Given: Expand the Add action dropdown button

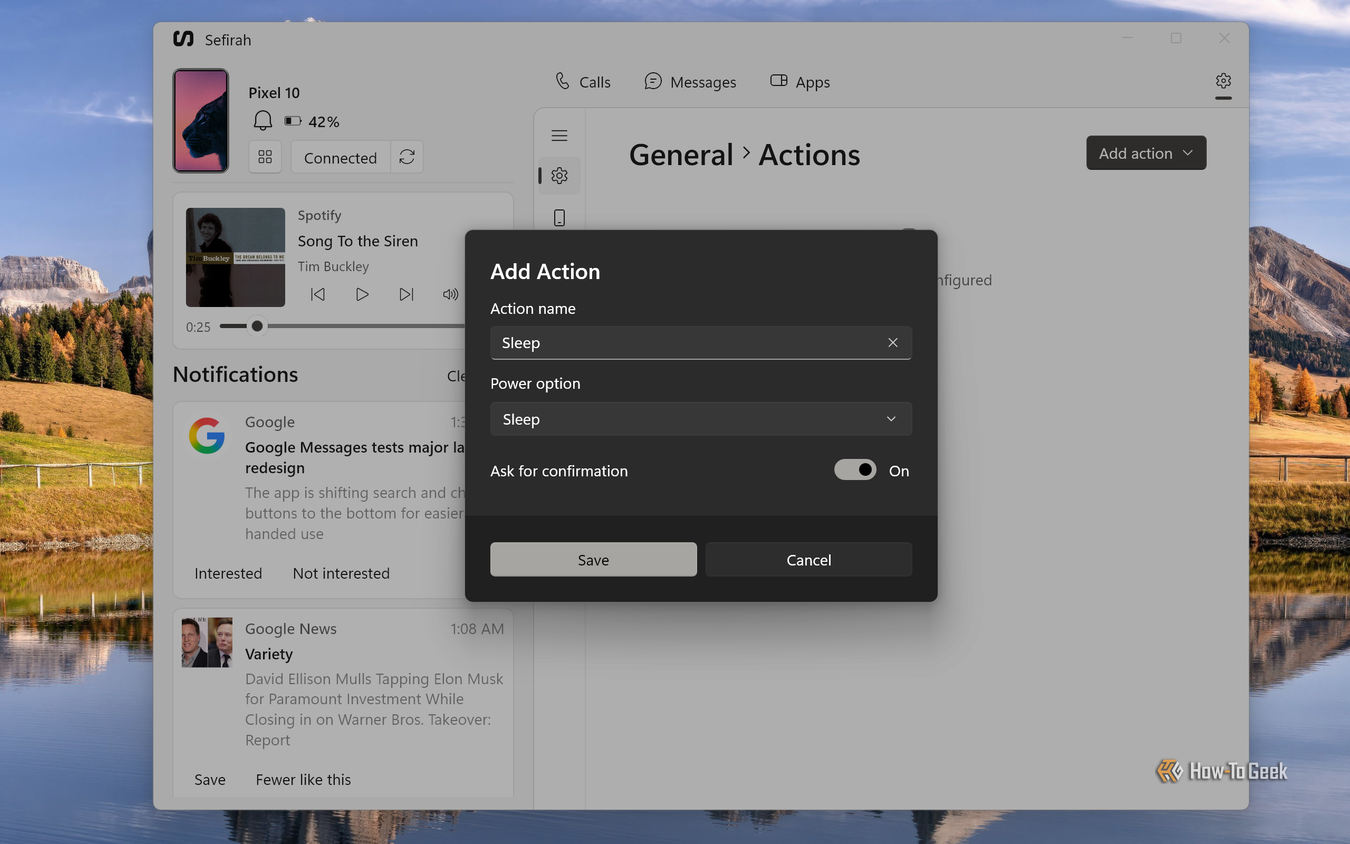Looking at the screenshot, I should (x=1146, y=153).
